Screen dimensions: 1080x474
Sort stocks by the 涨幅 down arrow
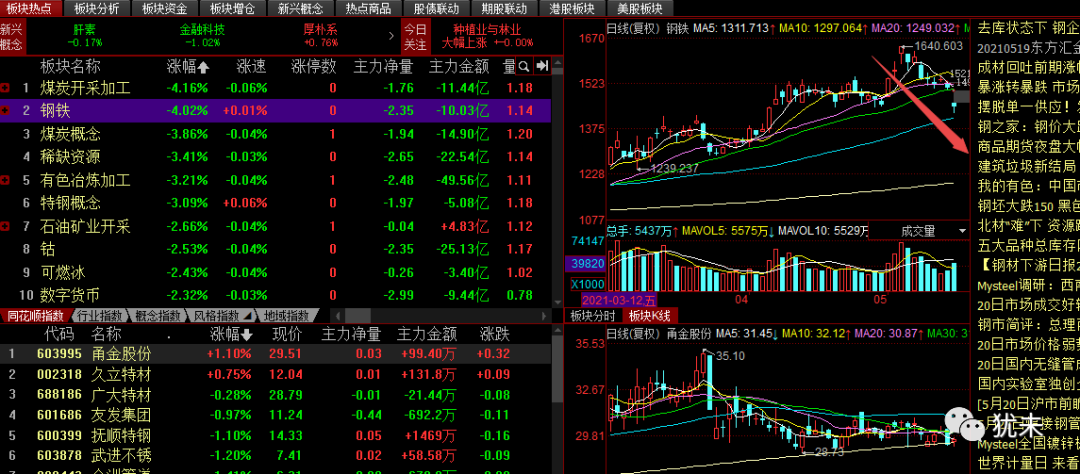click(x=246, y=335)
